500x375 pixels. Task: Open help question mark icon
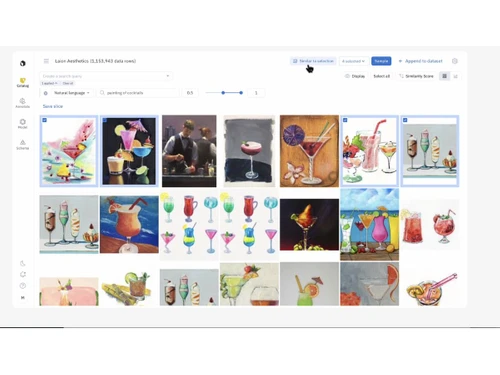click(23, 286)
